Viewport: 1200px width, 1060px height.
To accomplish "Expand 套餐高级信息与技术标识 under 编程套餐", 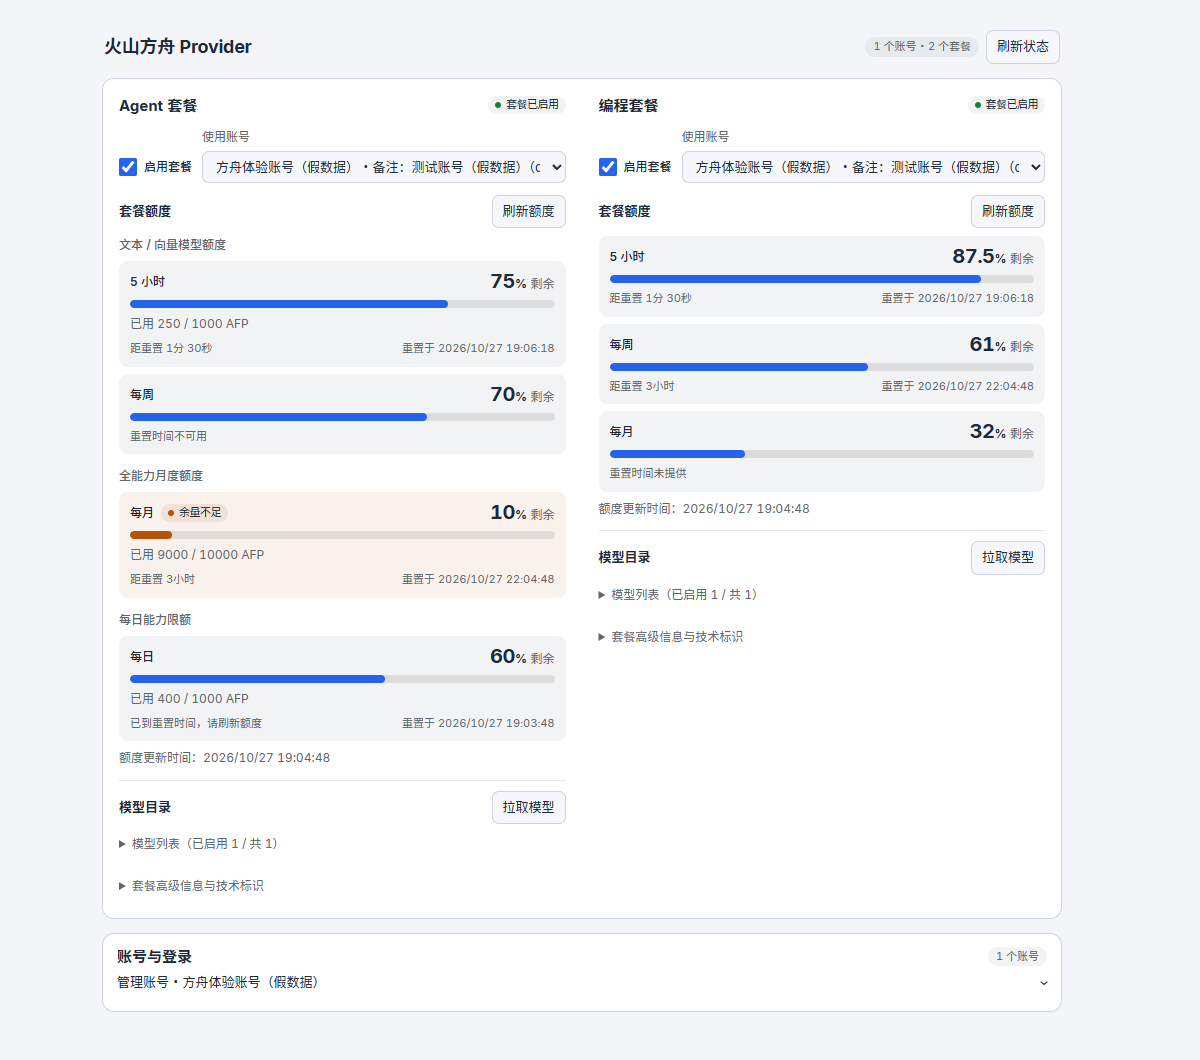I will (x=671, y=637).
